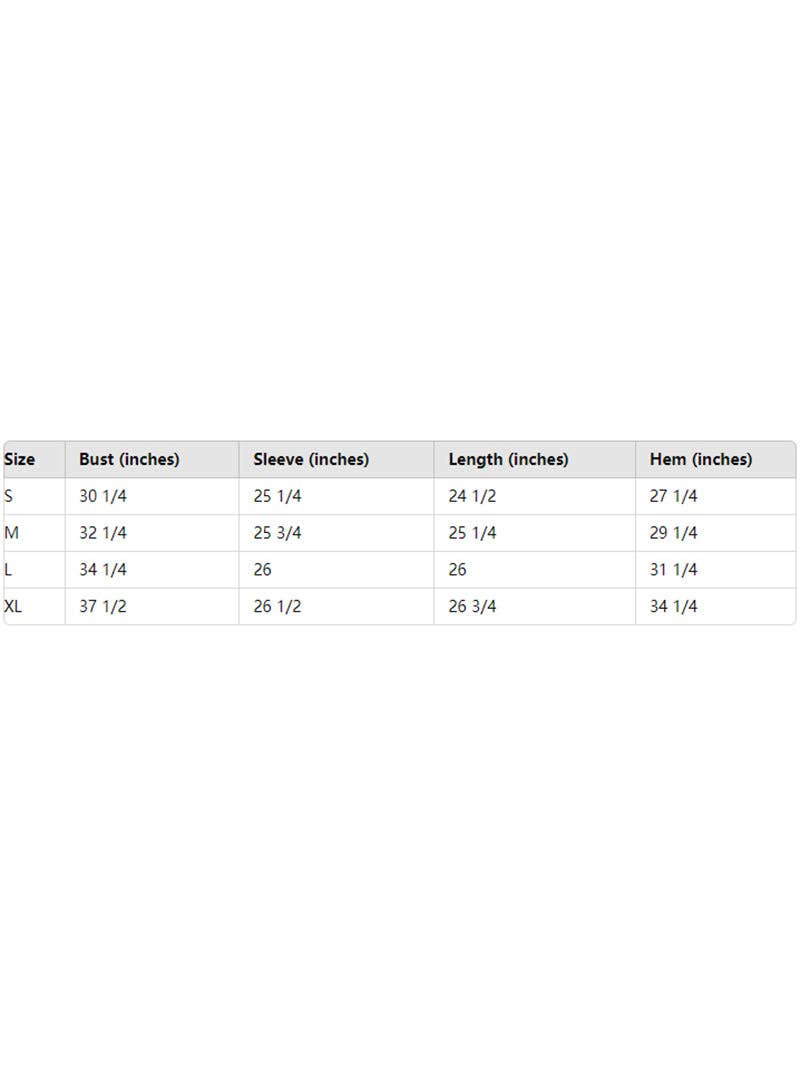
Task: Select the XL size row label
Action: point(15,607)
